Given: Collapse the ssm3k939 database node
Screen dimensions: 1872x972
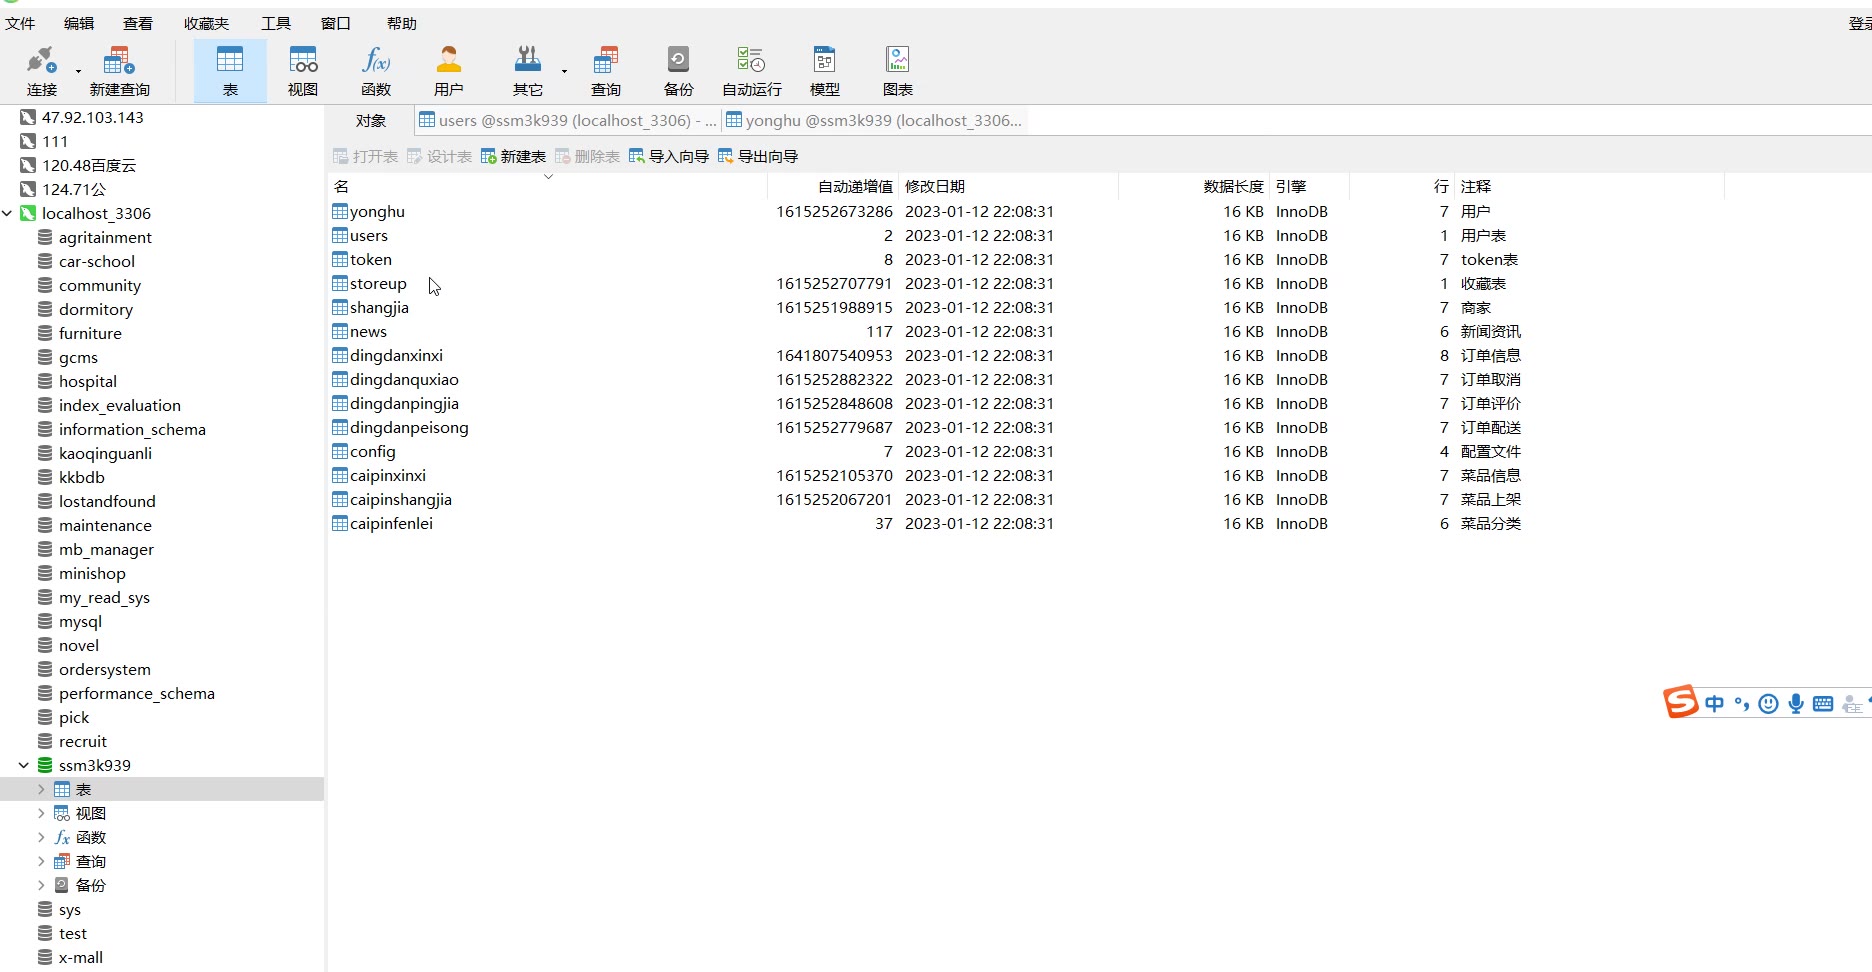Looking at the screenshot, I should (x=24, y=765).
